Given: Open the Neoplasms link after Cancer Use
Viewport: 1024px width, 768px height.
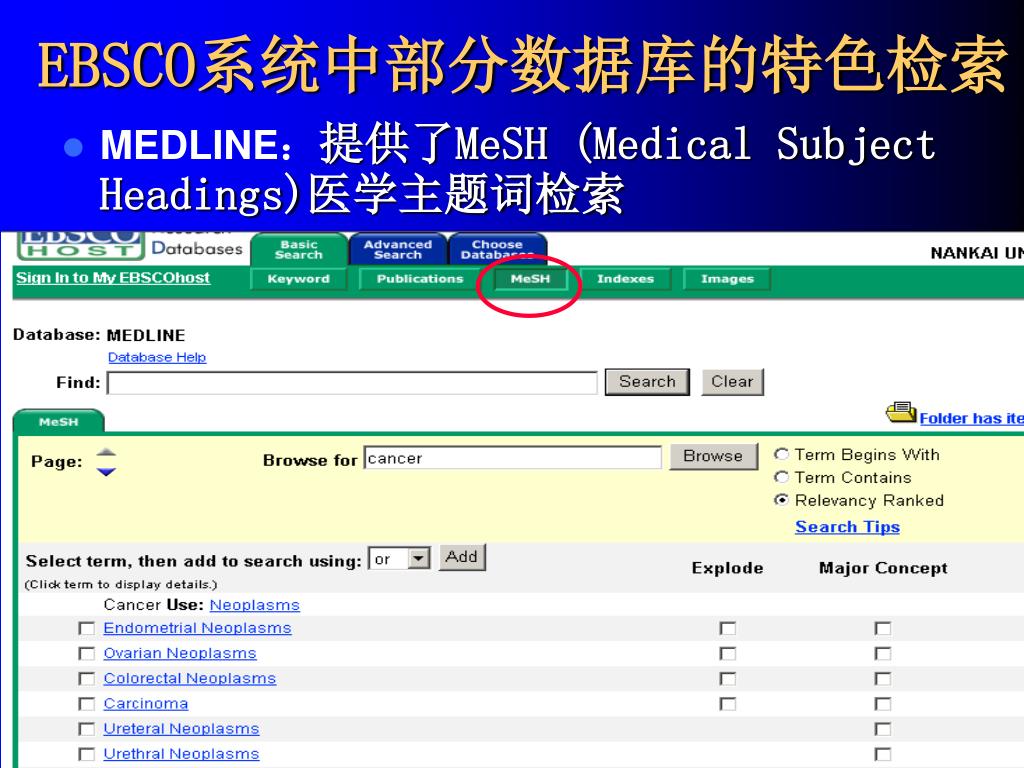Looking at the screenshot, I should click(255, 605).
